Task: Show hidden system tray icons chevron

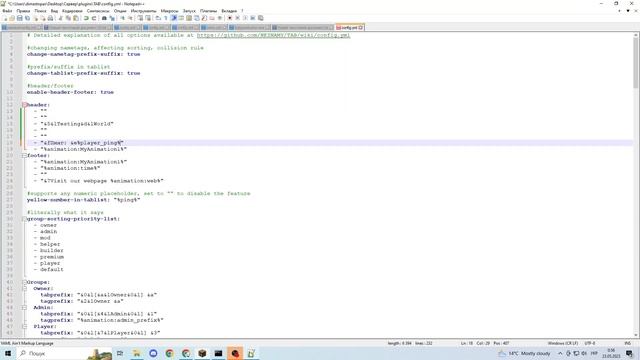Action: tap(560, 353)
